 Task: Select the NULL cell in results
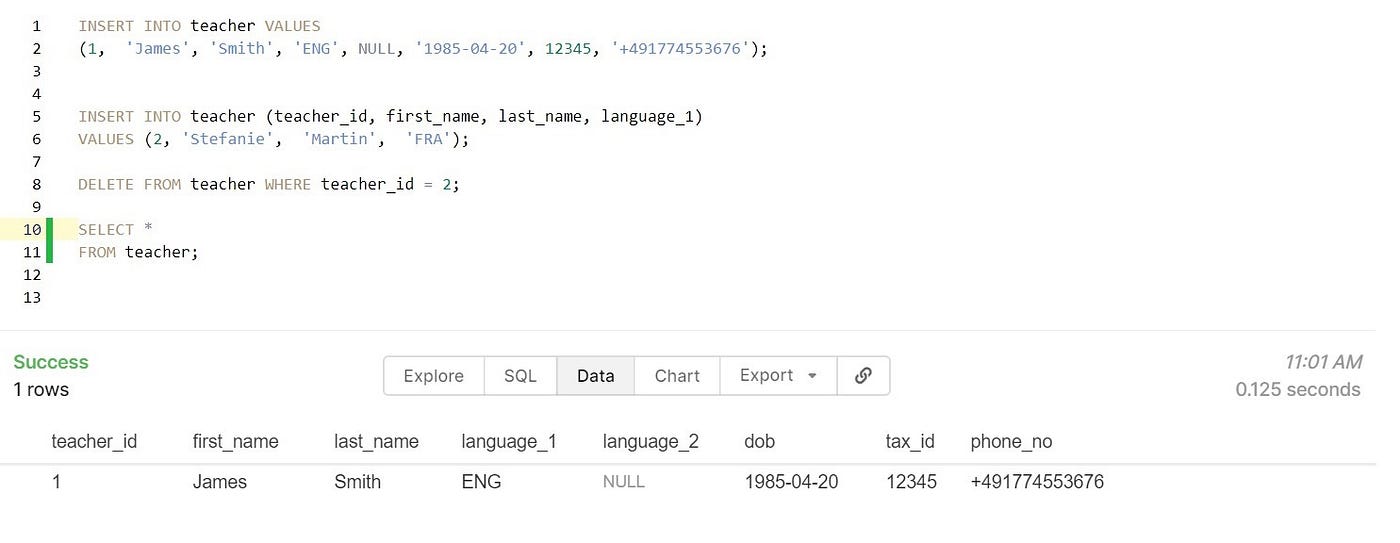[624, 482]
